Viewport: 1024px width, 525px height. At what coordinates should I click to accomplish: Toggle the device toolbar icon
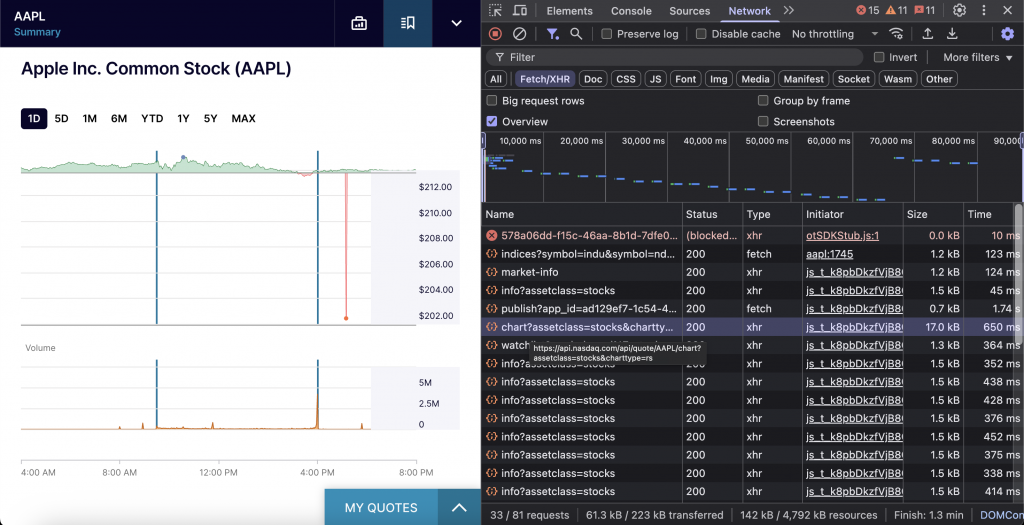[520, 10]
